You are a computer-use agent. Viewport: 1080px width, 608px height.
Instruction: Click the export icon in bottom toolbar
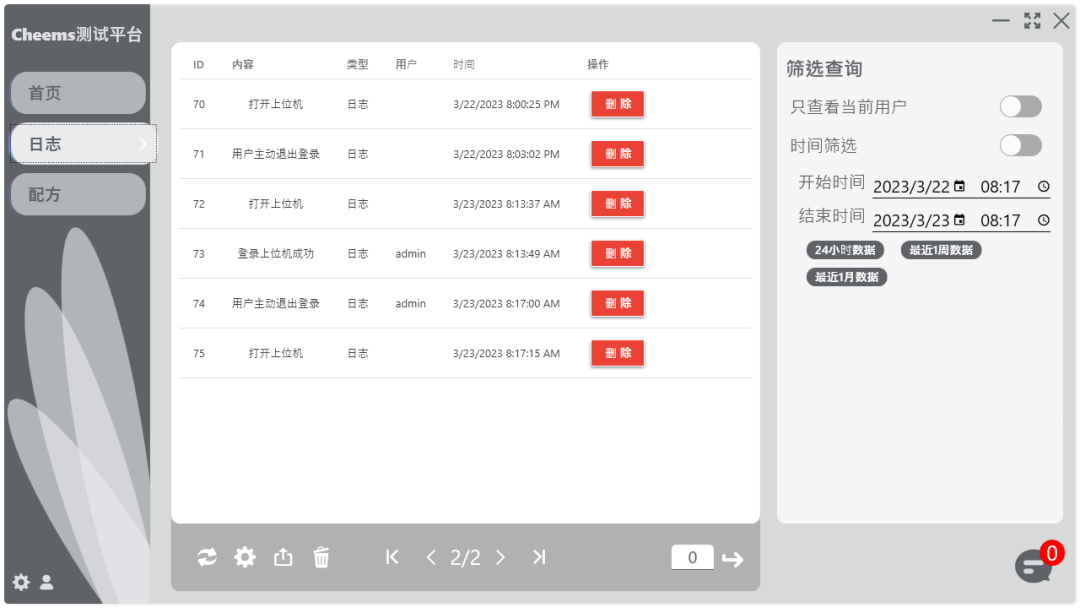[283, 558]
